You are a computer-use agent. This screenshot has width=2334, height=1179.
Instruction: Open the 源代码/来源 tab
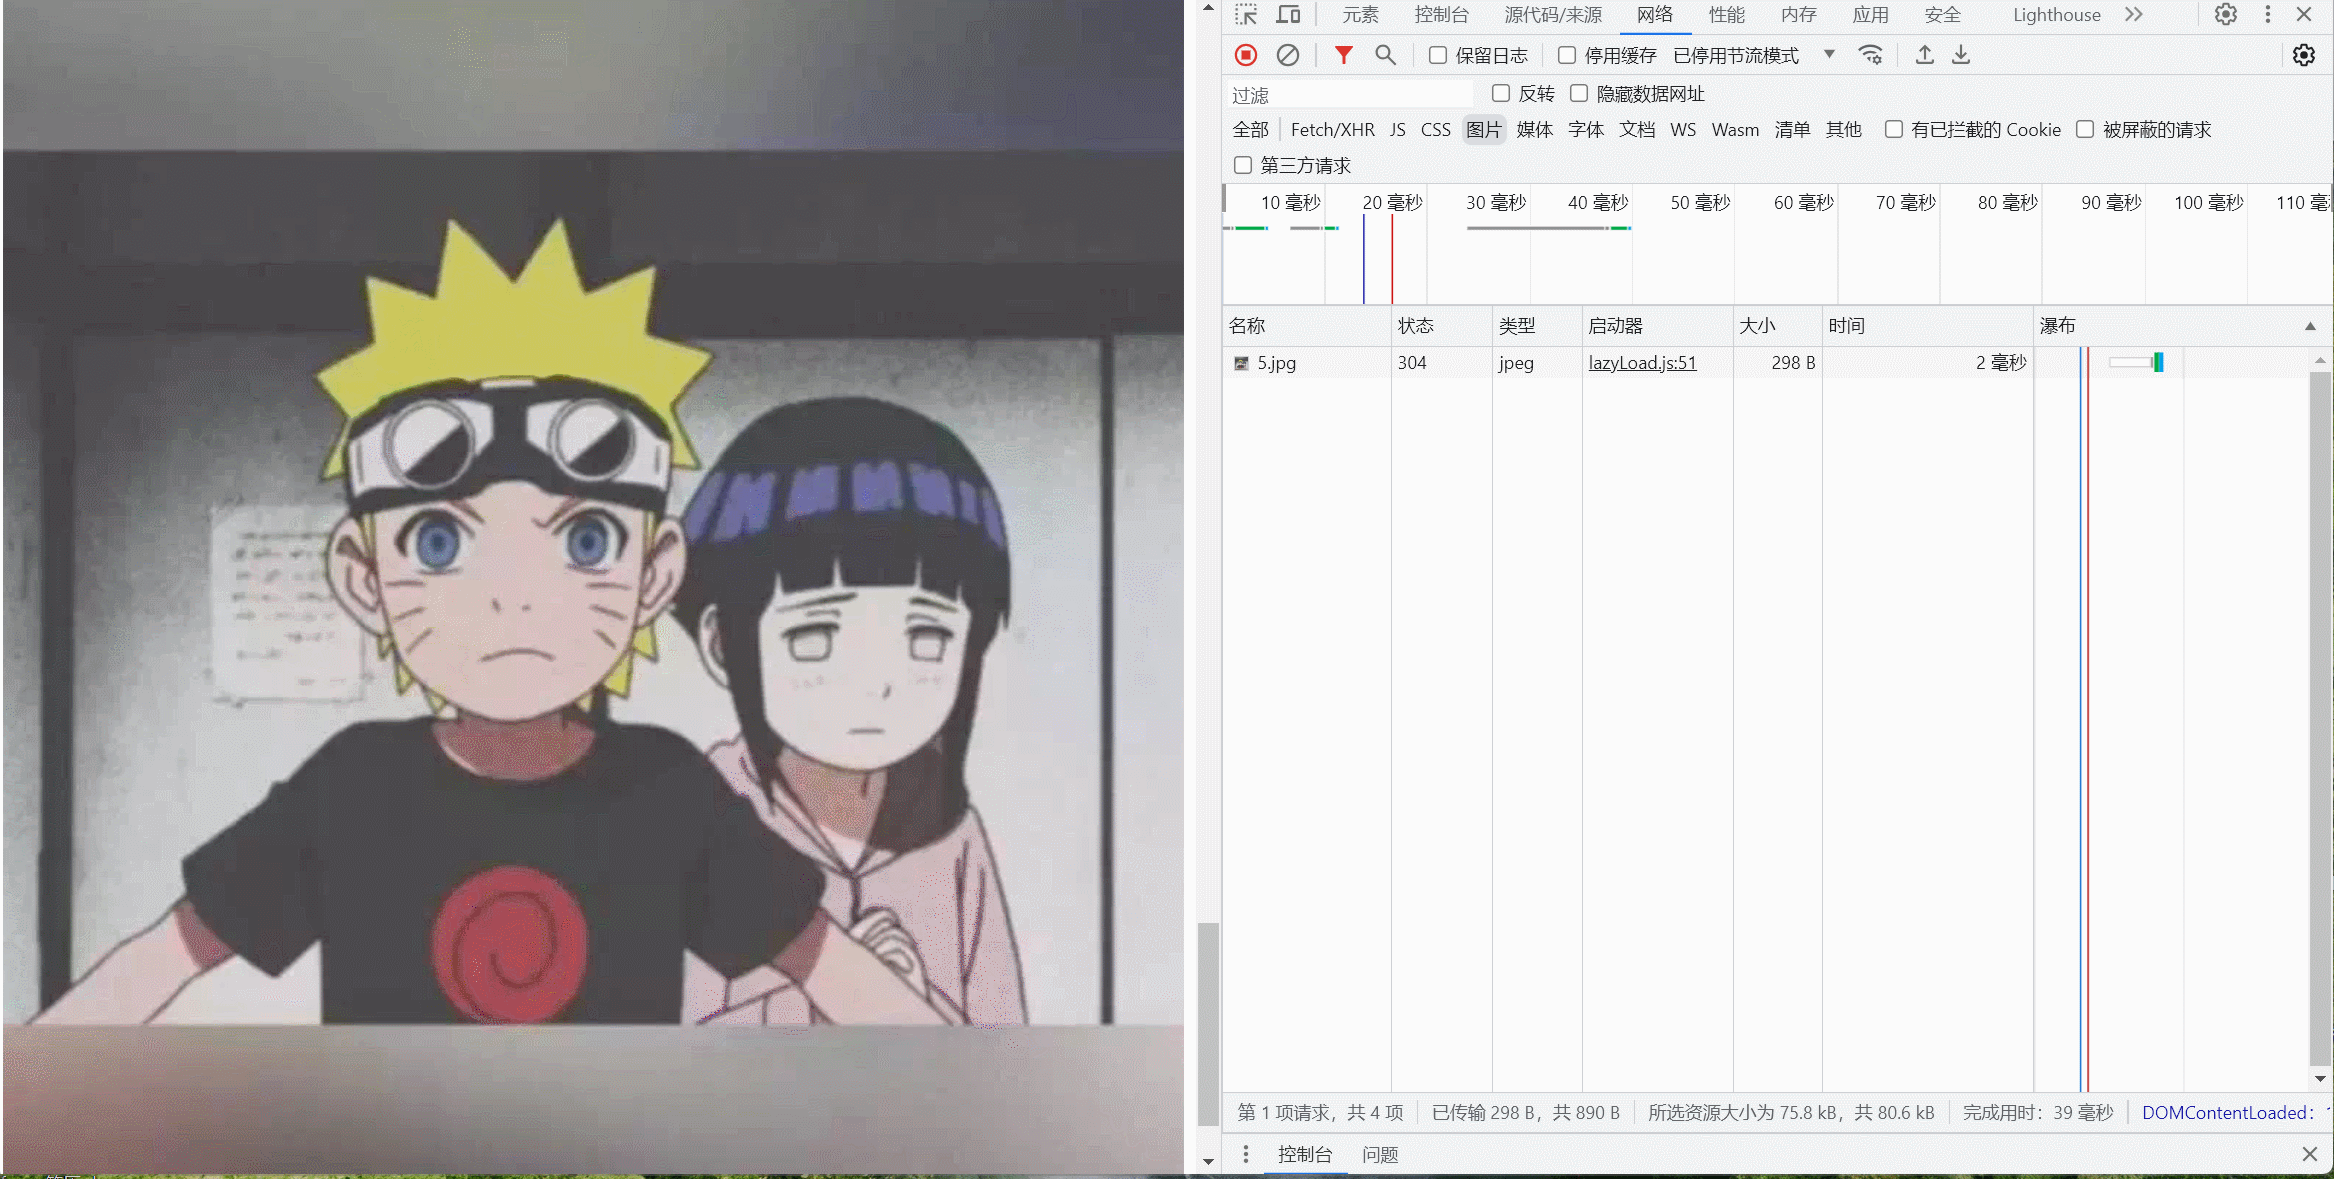(1553, 15)
